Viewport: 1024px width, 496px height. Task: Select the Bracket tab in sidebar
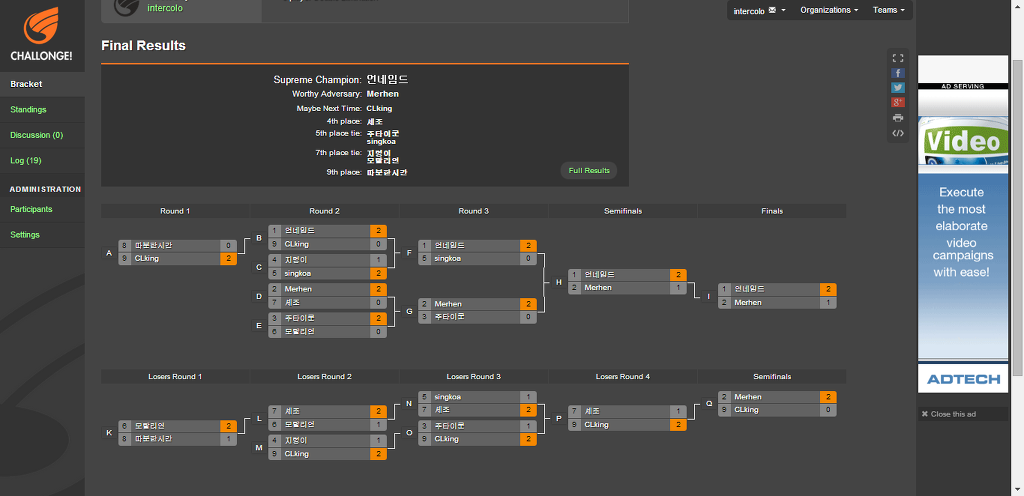pos(27,84)
